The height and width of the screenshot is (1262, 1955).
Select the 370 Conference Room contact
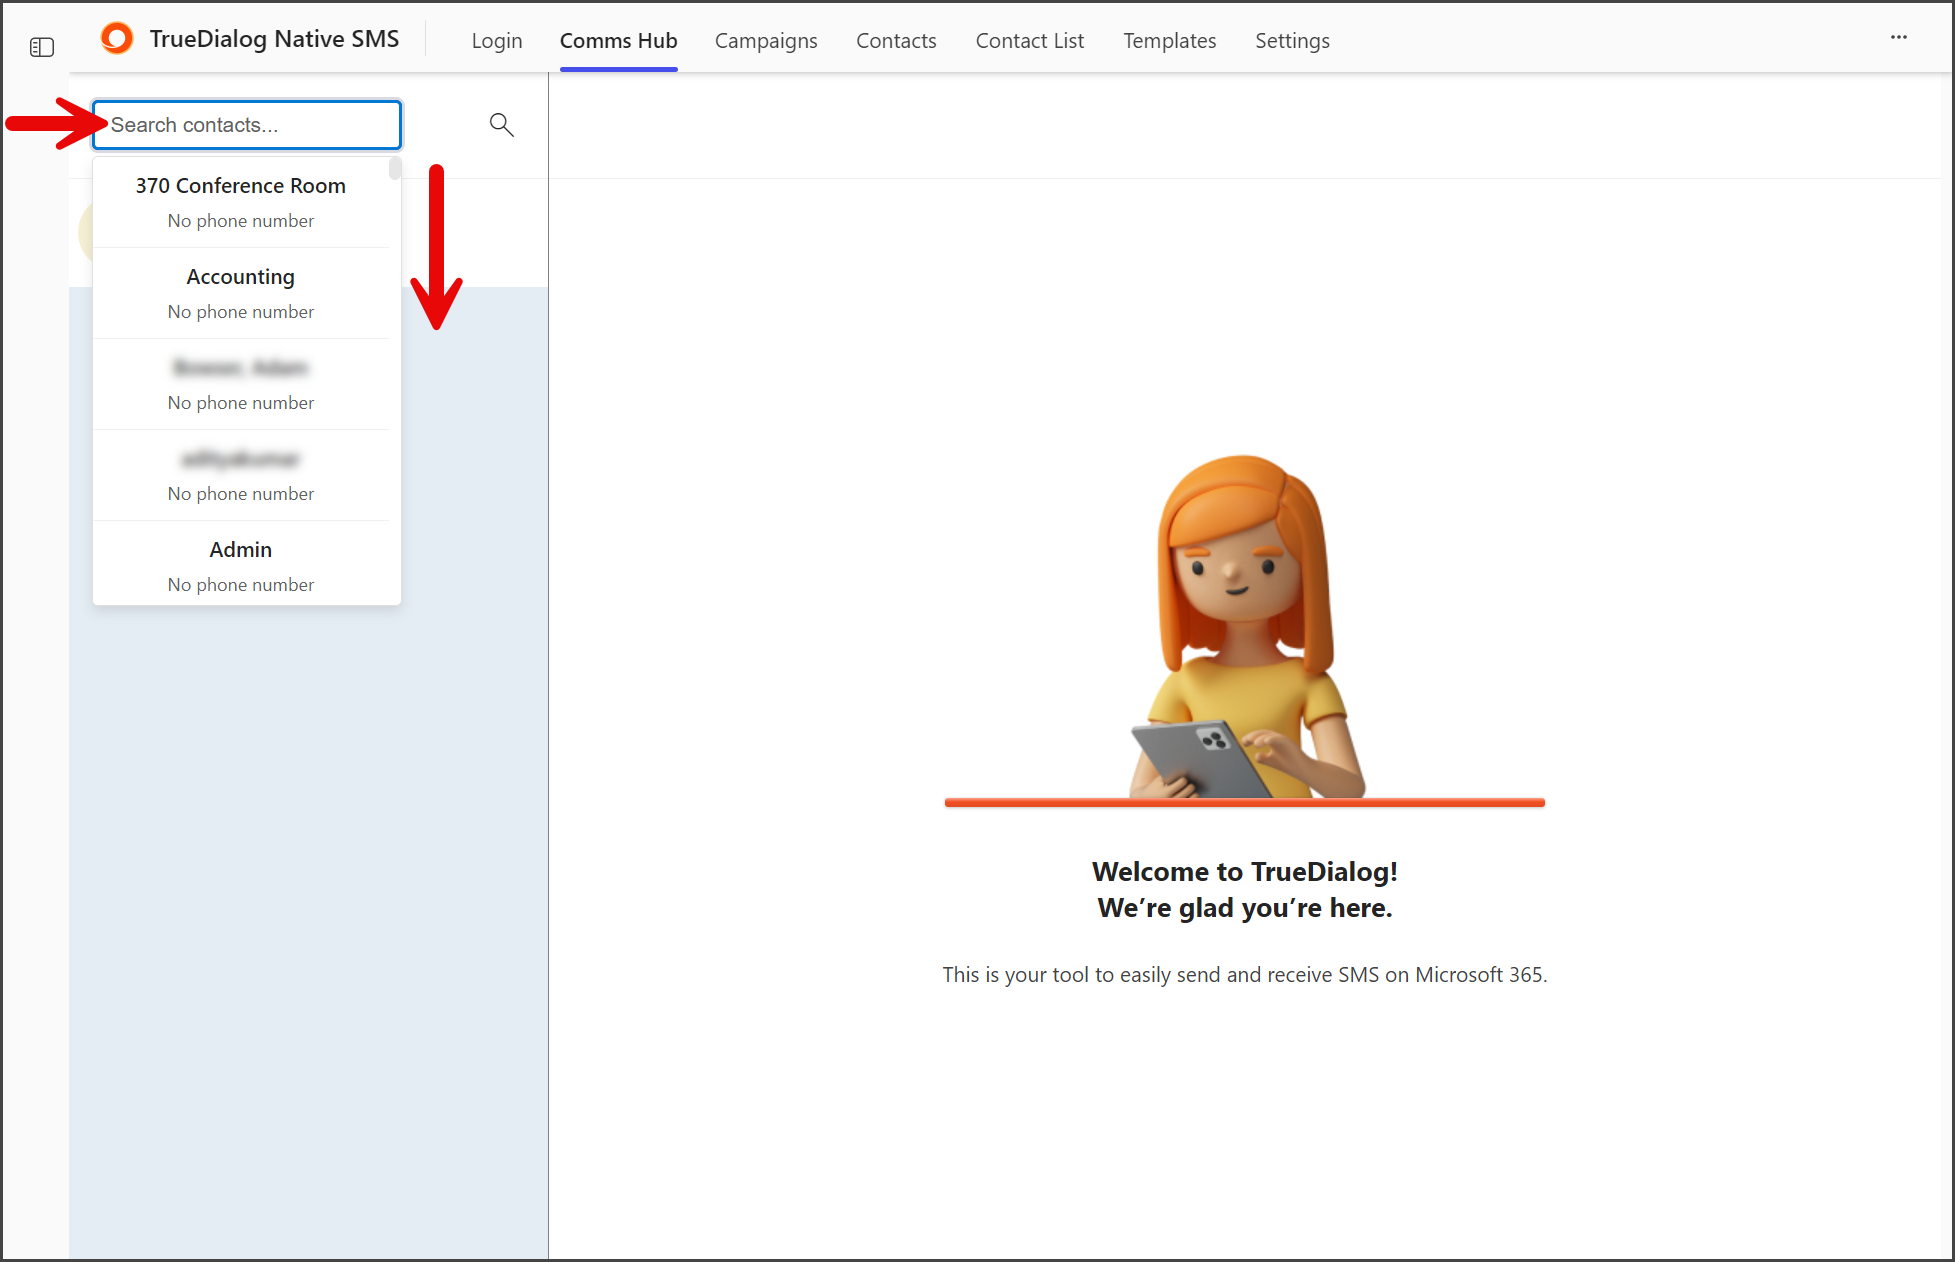point(241,202)
